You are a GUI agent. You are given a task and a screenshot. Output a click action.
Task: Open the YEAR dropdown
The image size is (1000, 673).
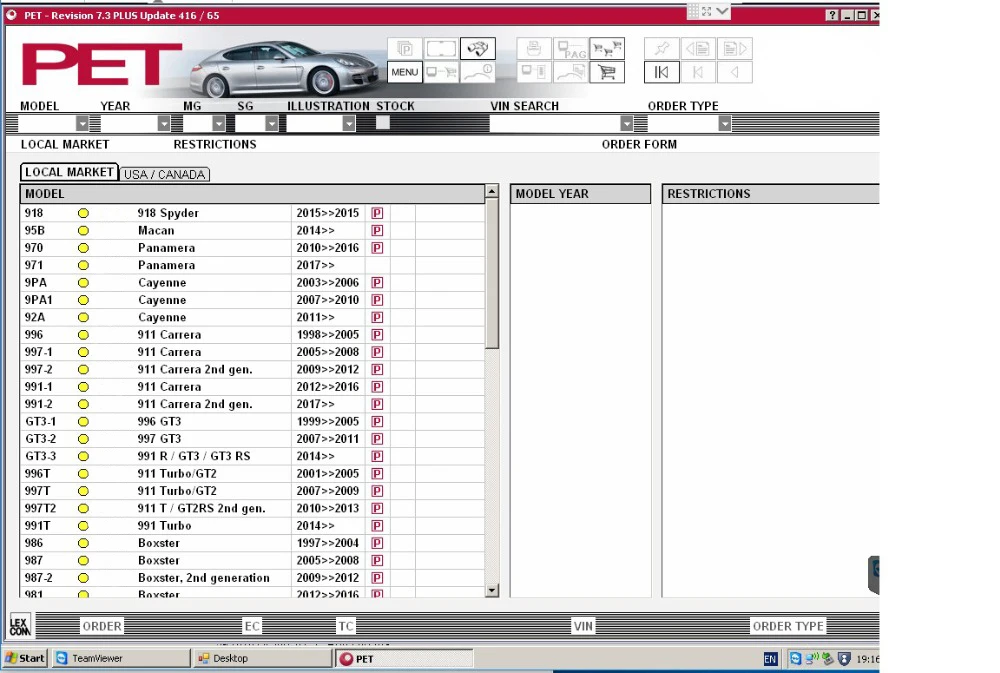coord(164,123)
